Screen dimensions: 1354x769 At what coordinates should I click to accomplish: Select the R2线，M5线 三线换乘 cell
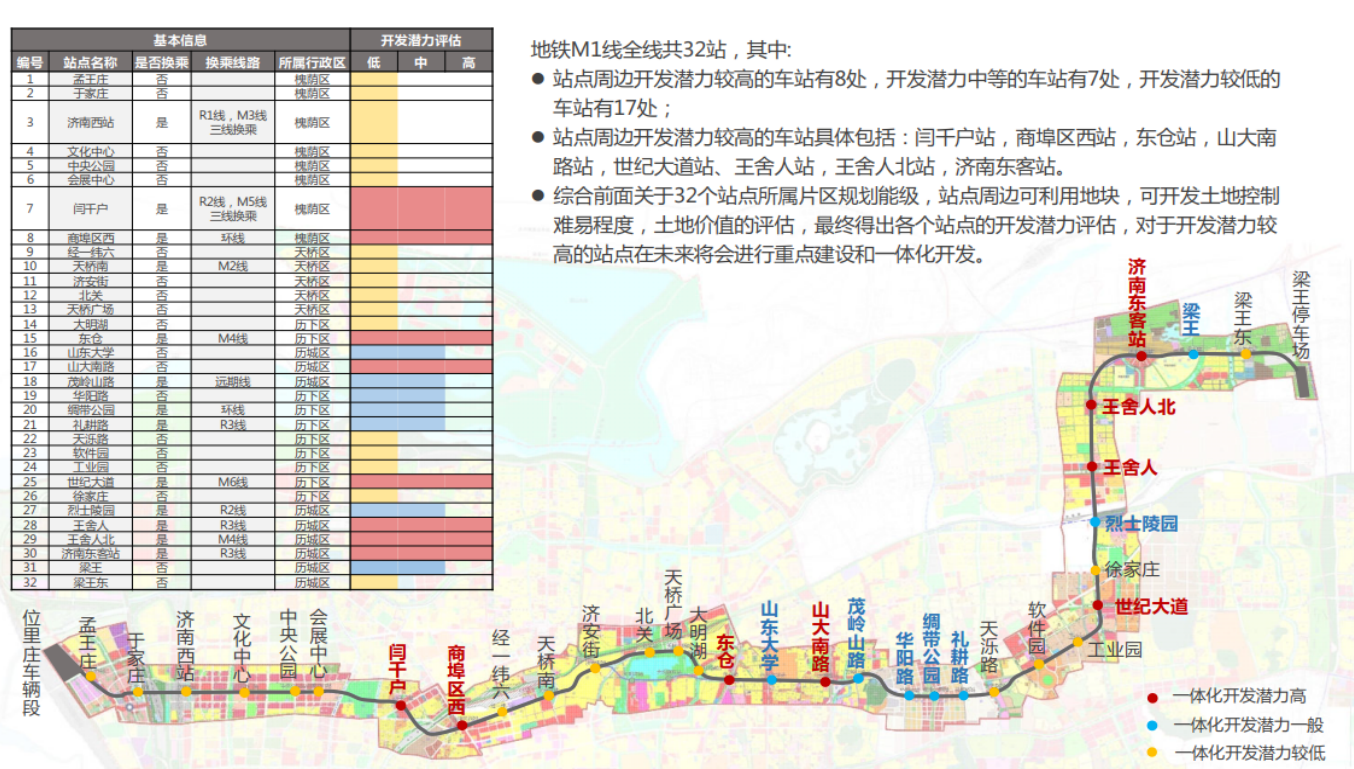233,209
